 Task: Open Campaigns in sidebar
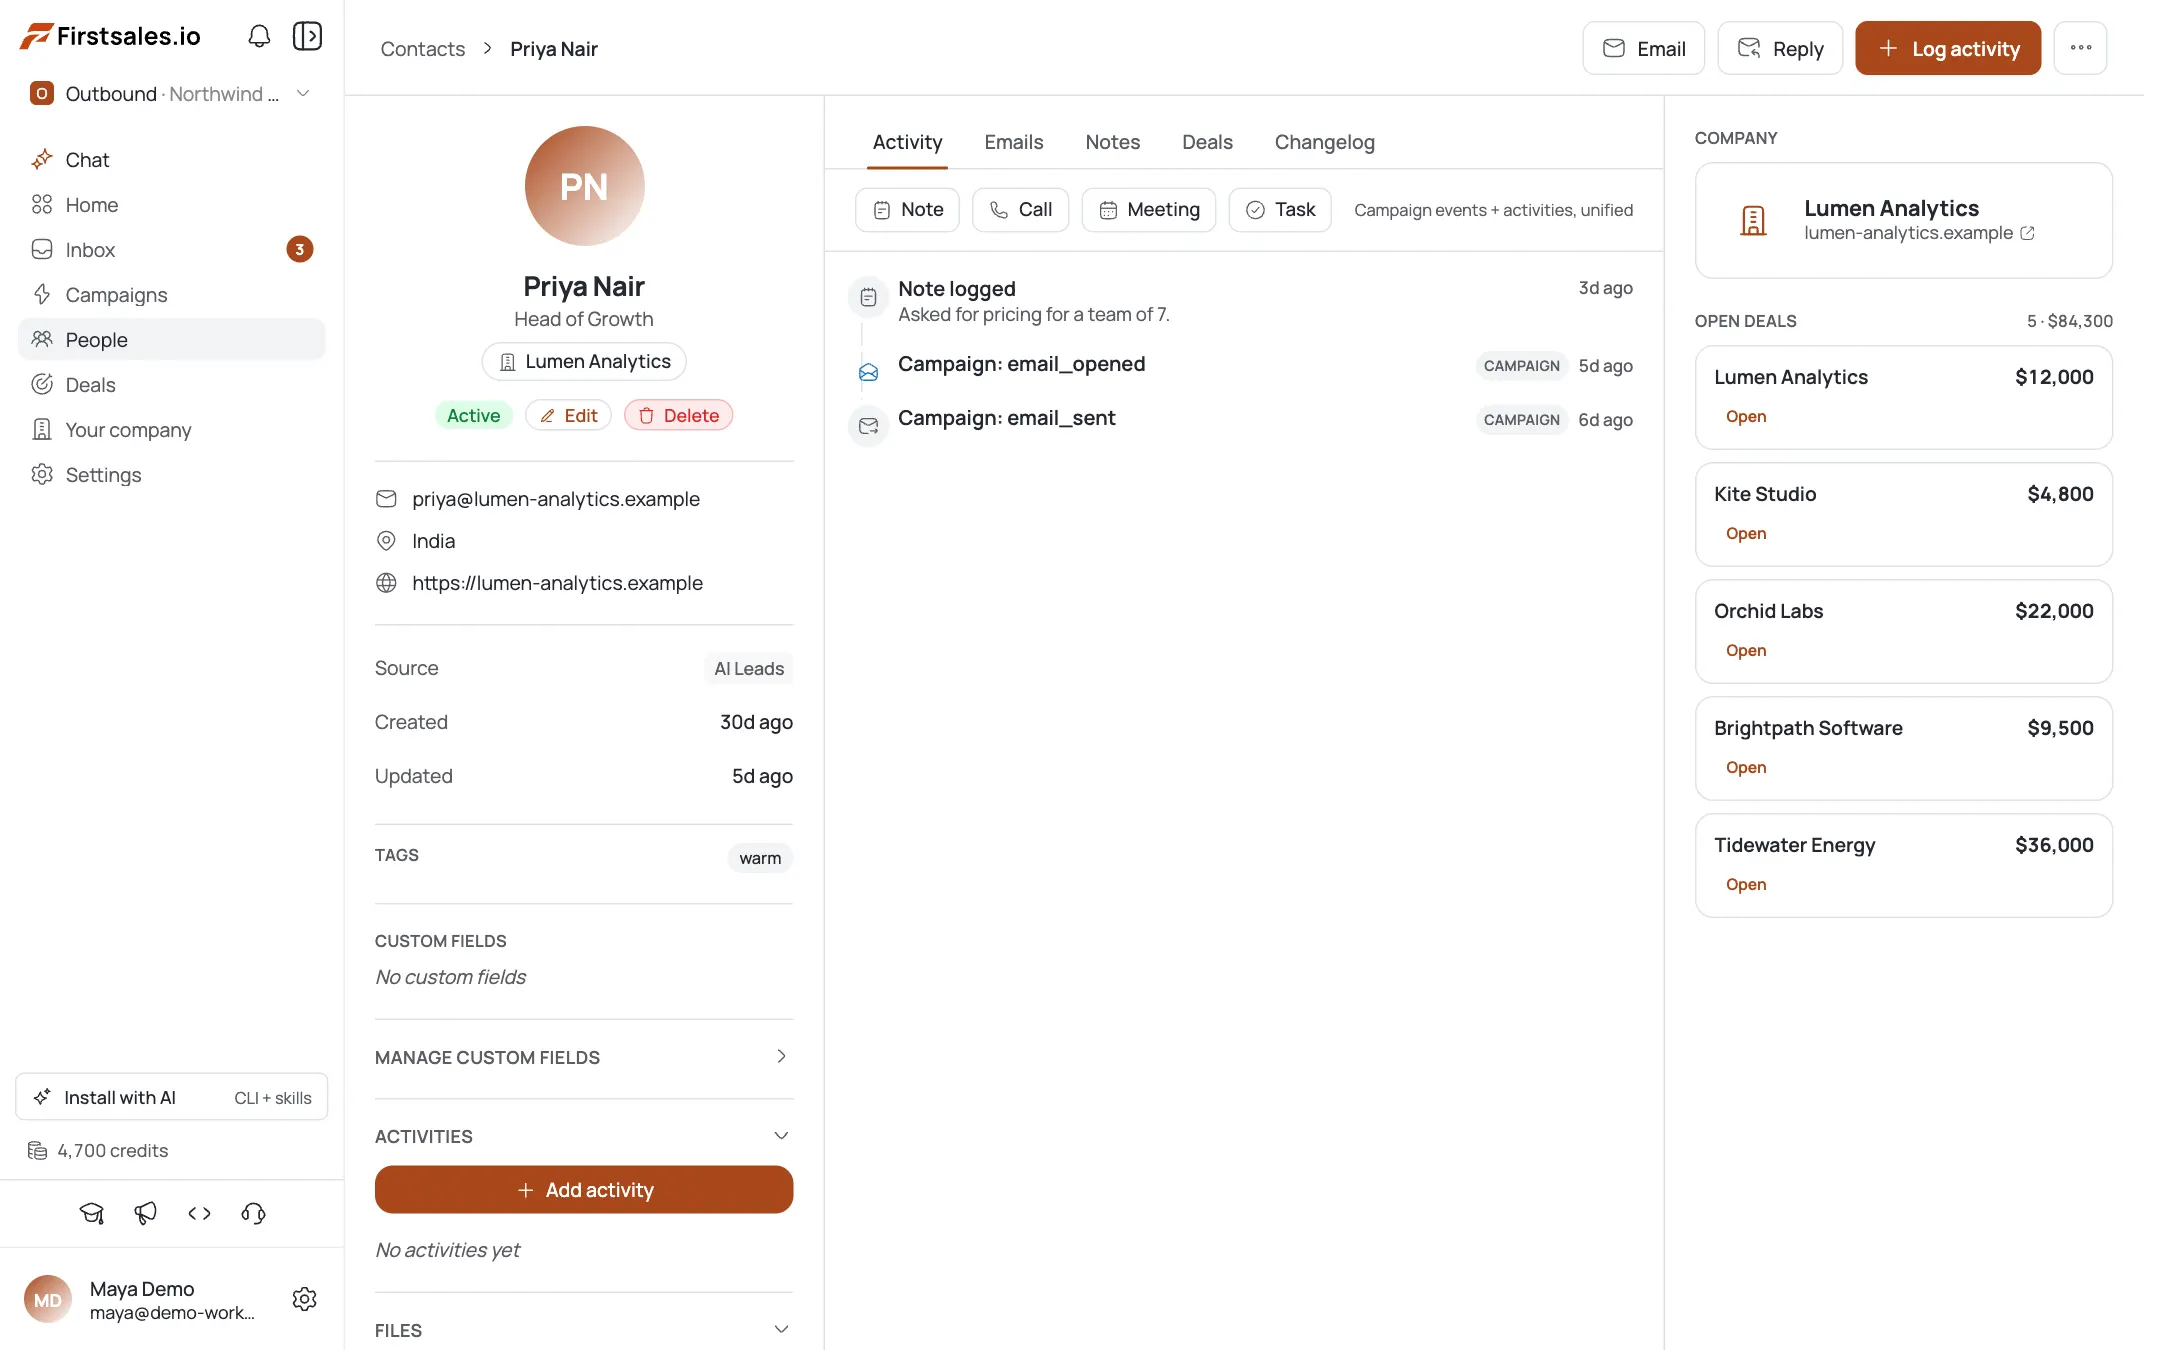(172, 295)
